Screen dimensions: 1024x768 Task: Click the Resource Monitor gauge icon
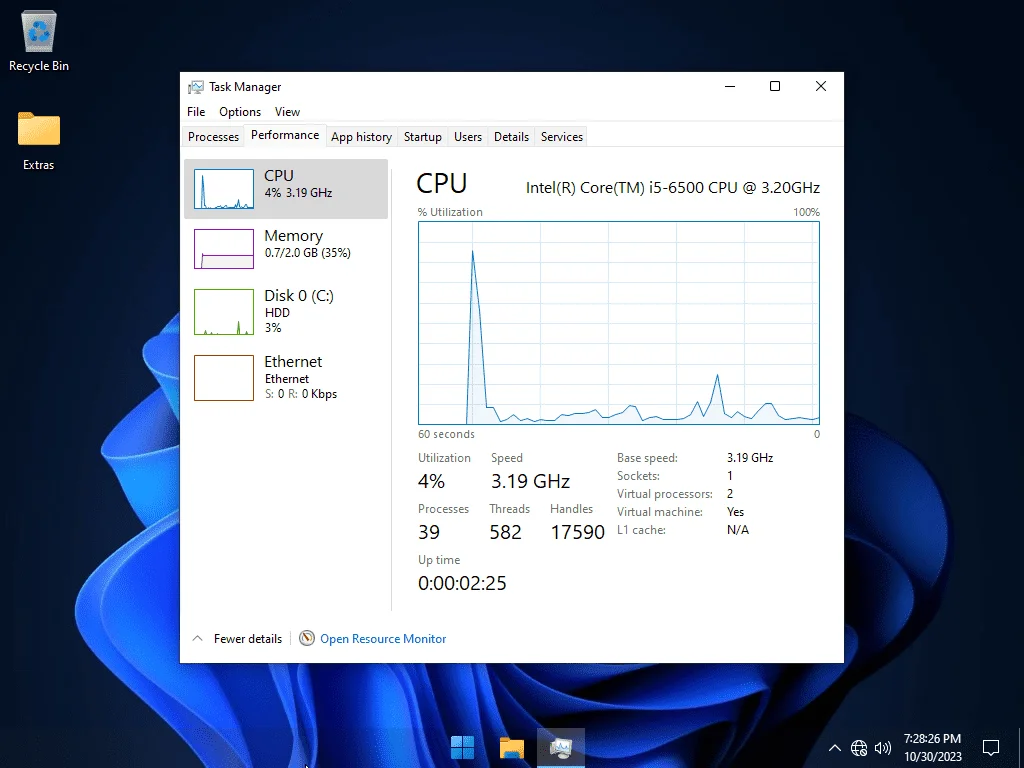point(307,638)
